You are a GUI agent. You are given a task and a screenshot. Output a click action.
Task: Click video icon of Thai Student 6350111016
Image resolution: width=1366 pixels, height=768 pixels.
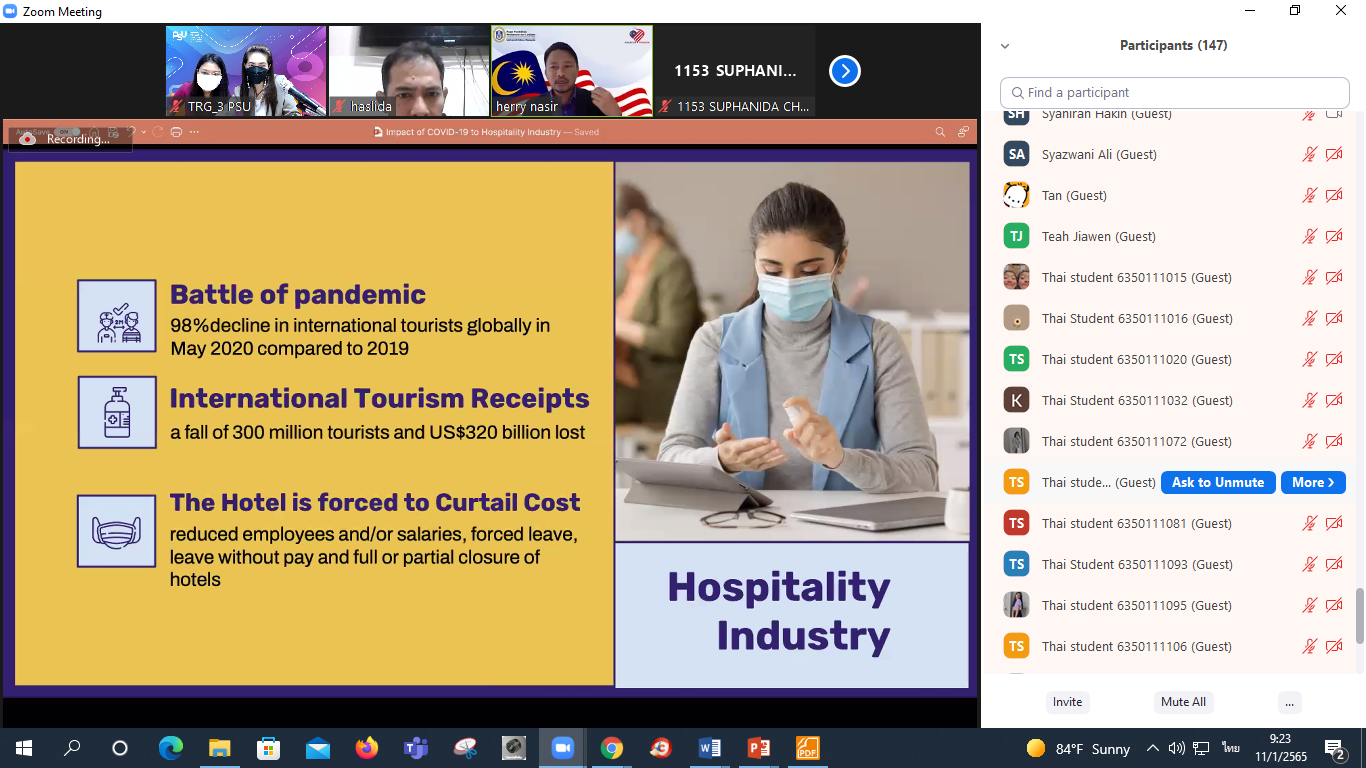pyautogui.click(x=1334, y=318)
